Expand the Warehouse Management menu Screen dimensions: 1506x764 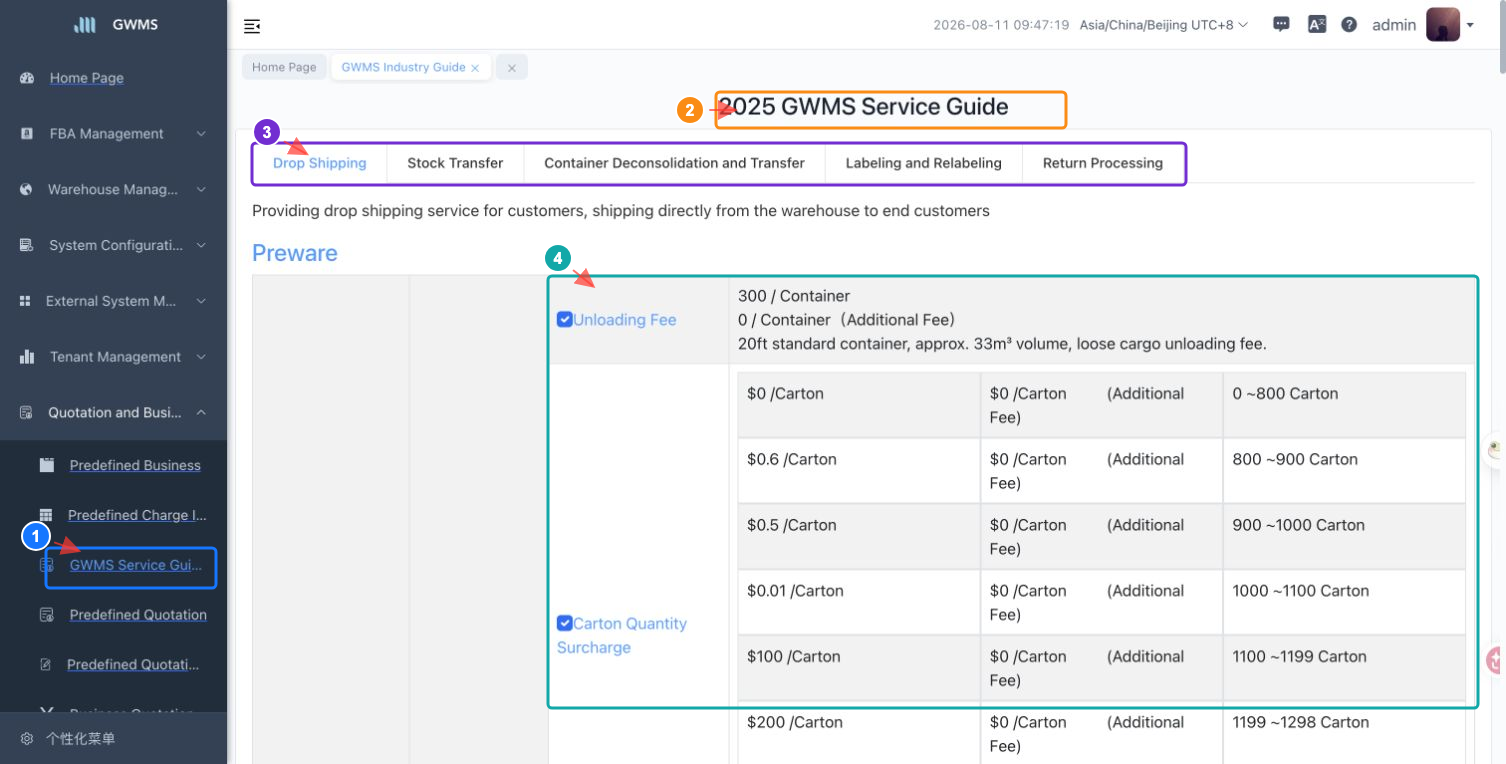(x=201, y=190)
